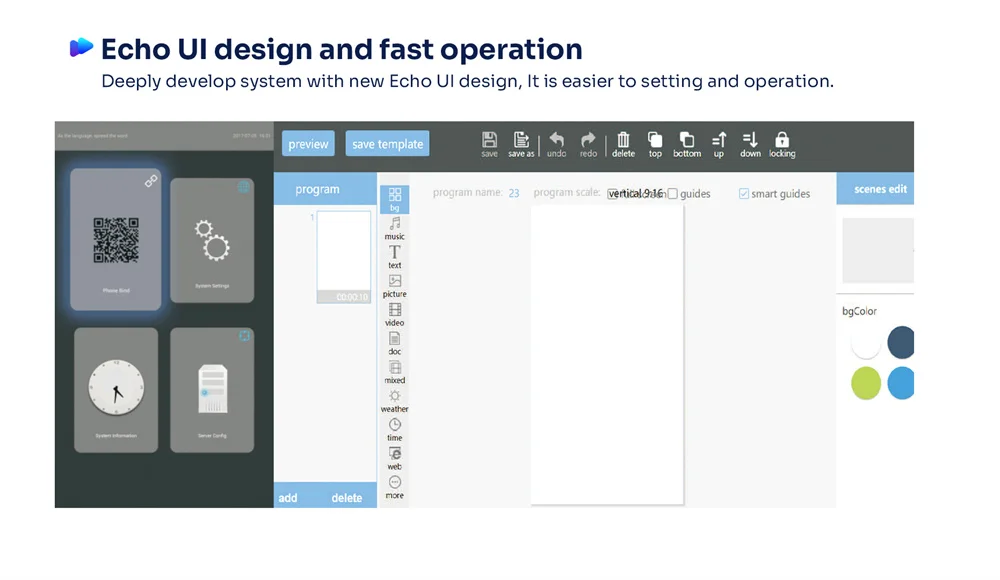Open the more options in sidebar
1000x580 pixels.
[395, 486]
